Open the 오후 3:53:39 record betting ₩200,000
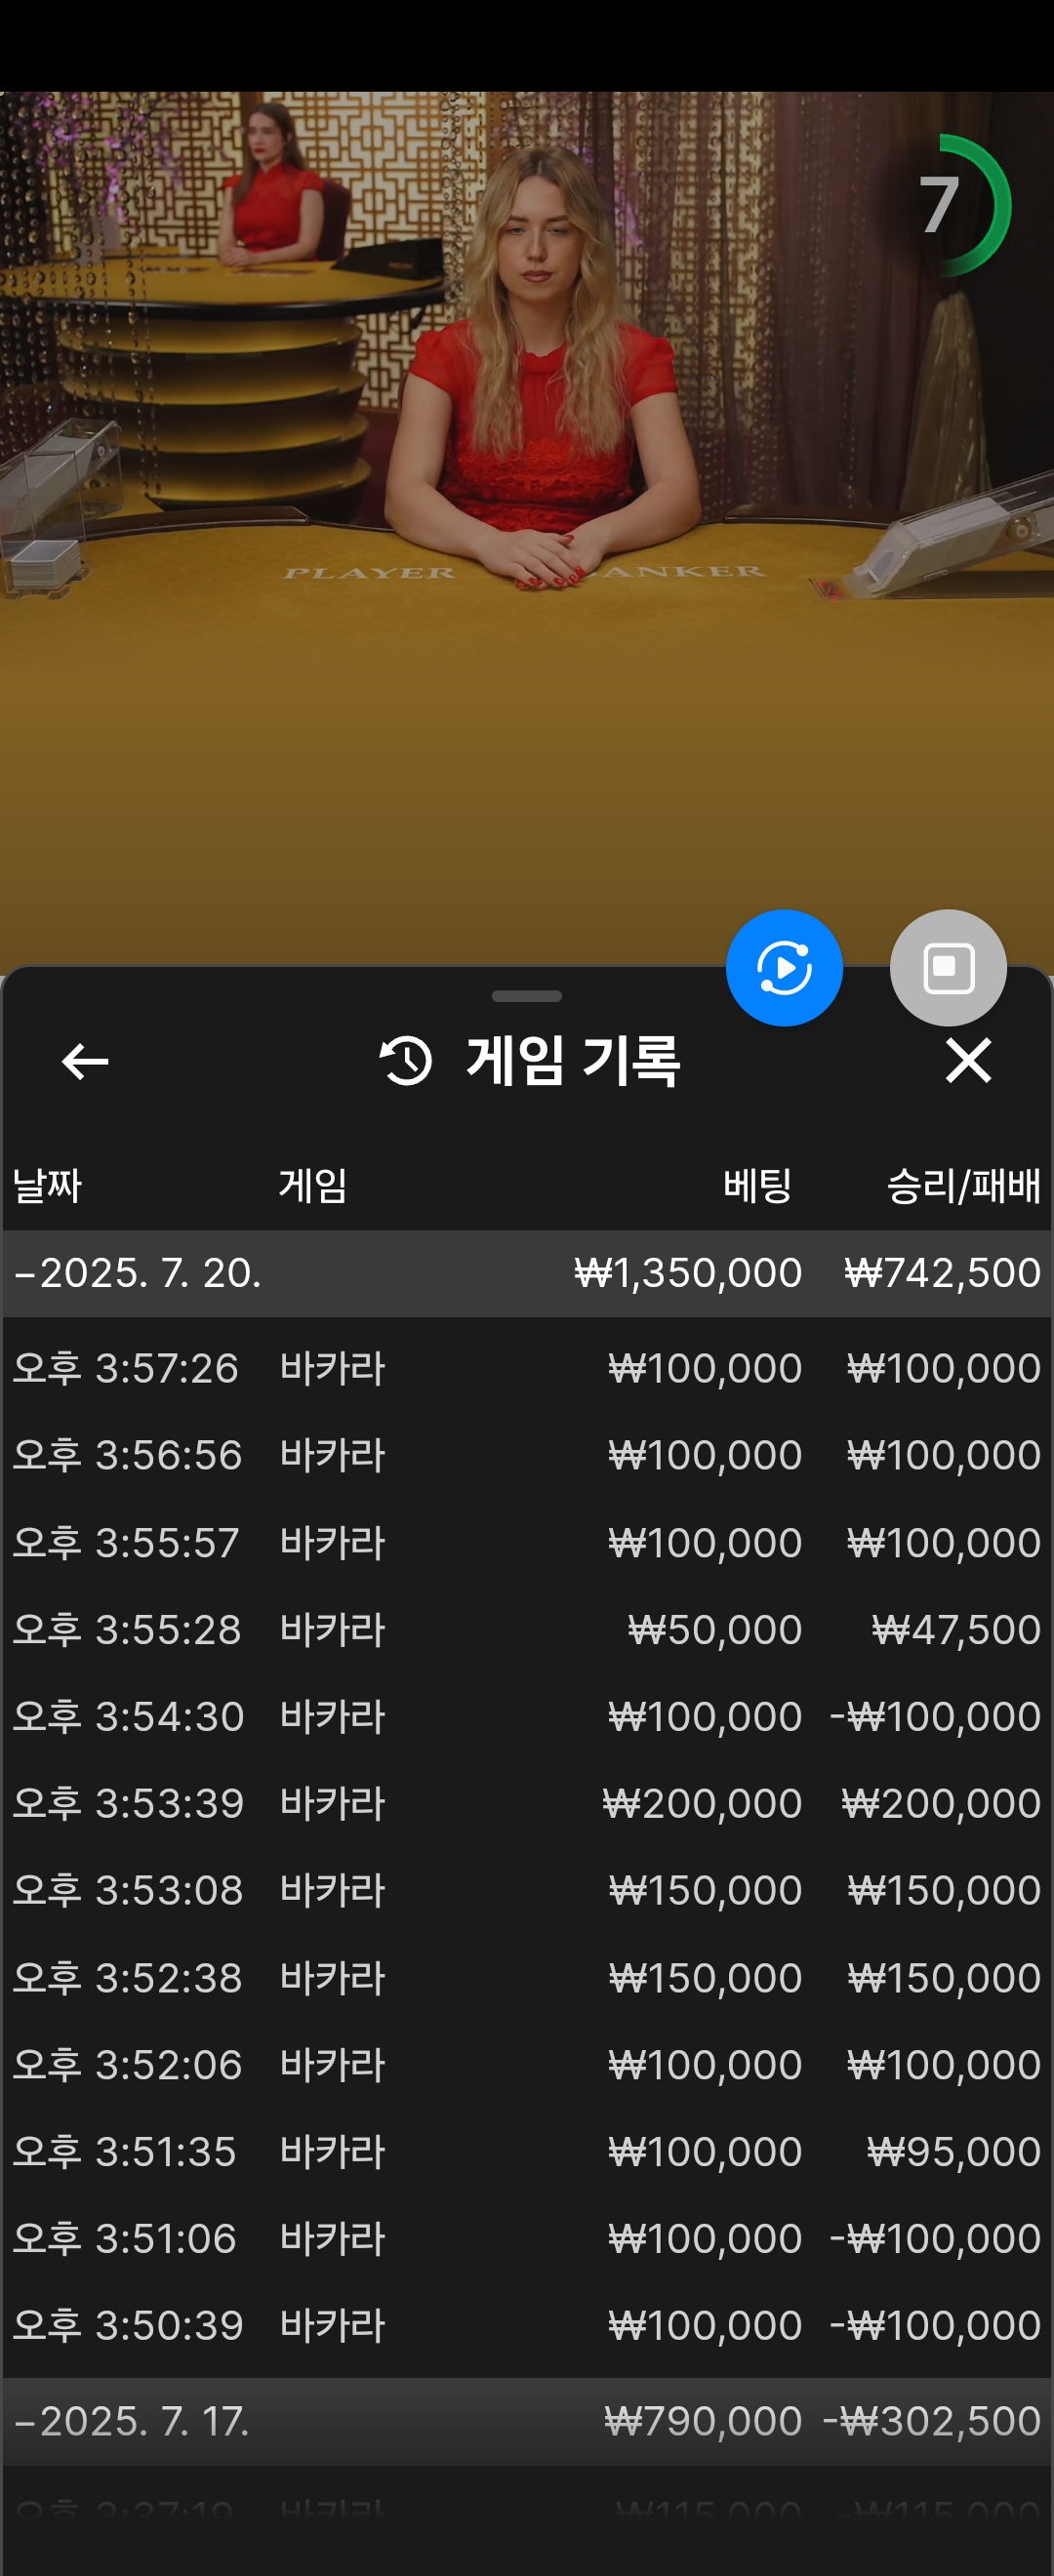1054x2576 pixels. coord(527,1803)
